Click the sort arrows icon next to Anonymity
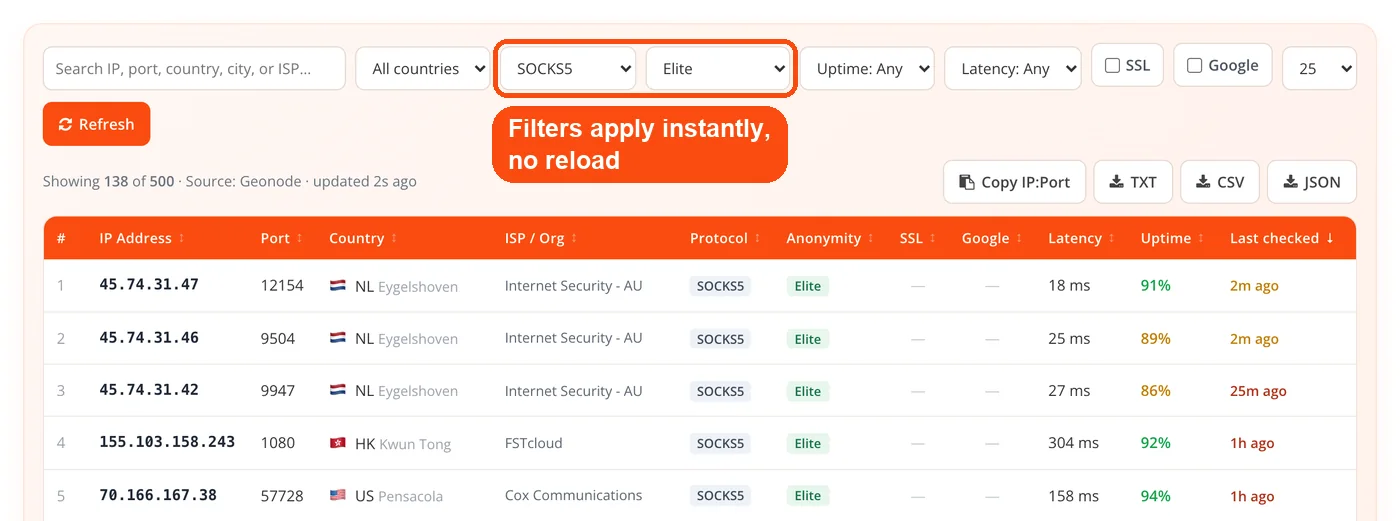Image resolution: width=1400 pixels, height=521 pixels. [870, 239]
